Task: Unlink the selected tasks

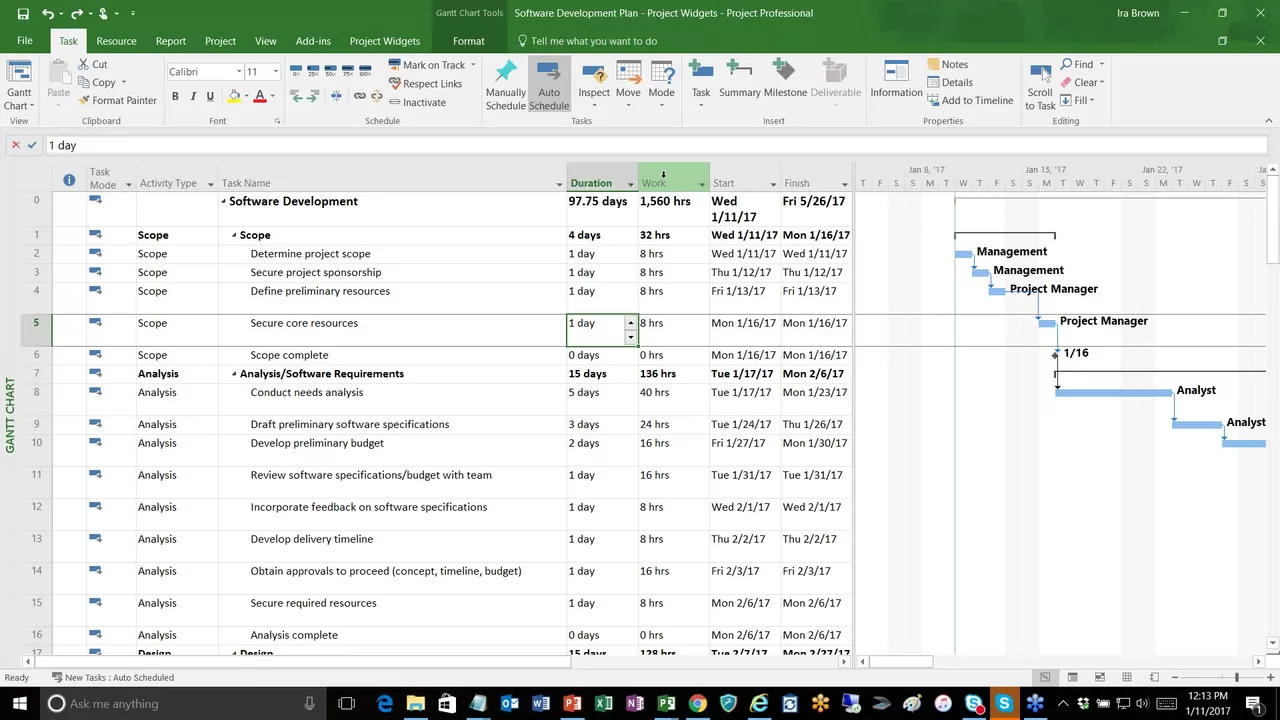Action: (x=376, y=96)
